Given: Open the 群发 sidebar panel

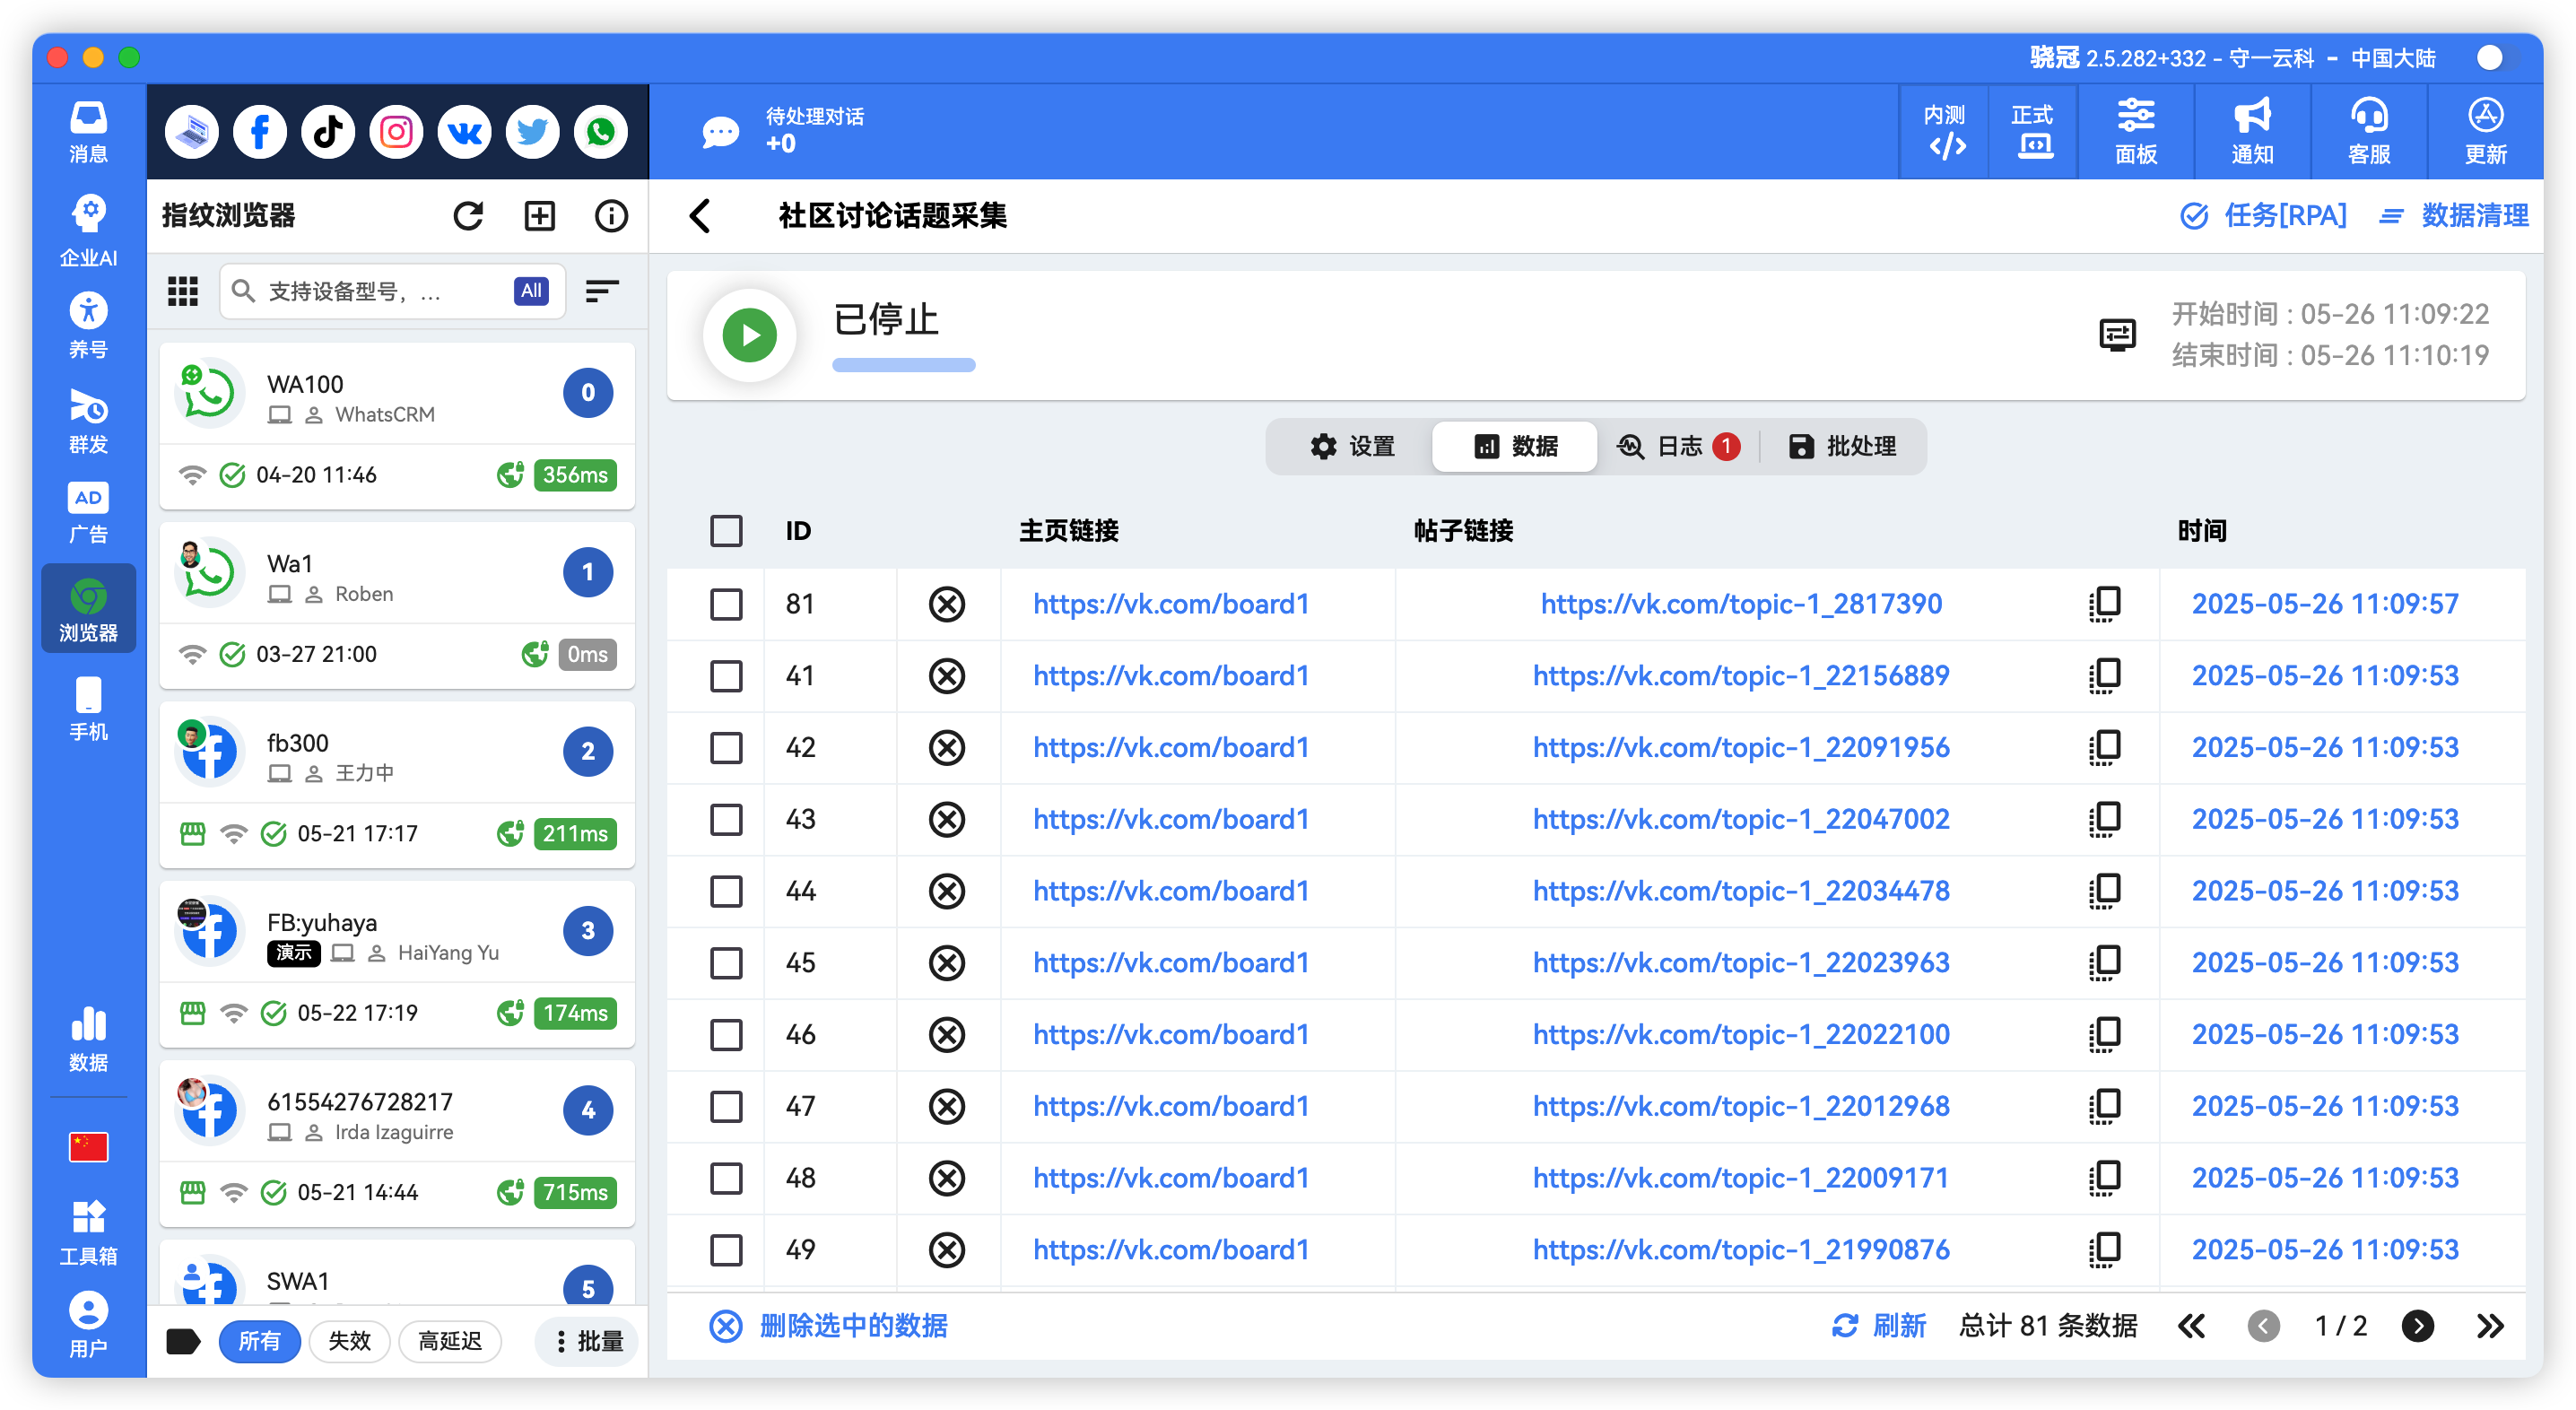Looking at the screenshot, I should click(88, 422).
